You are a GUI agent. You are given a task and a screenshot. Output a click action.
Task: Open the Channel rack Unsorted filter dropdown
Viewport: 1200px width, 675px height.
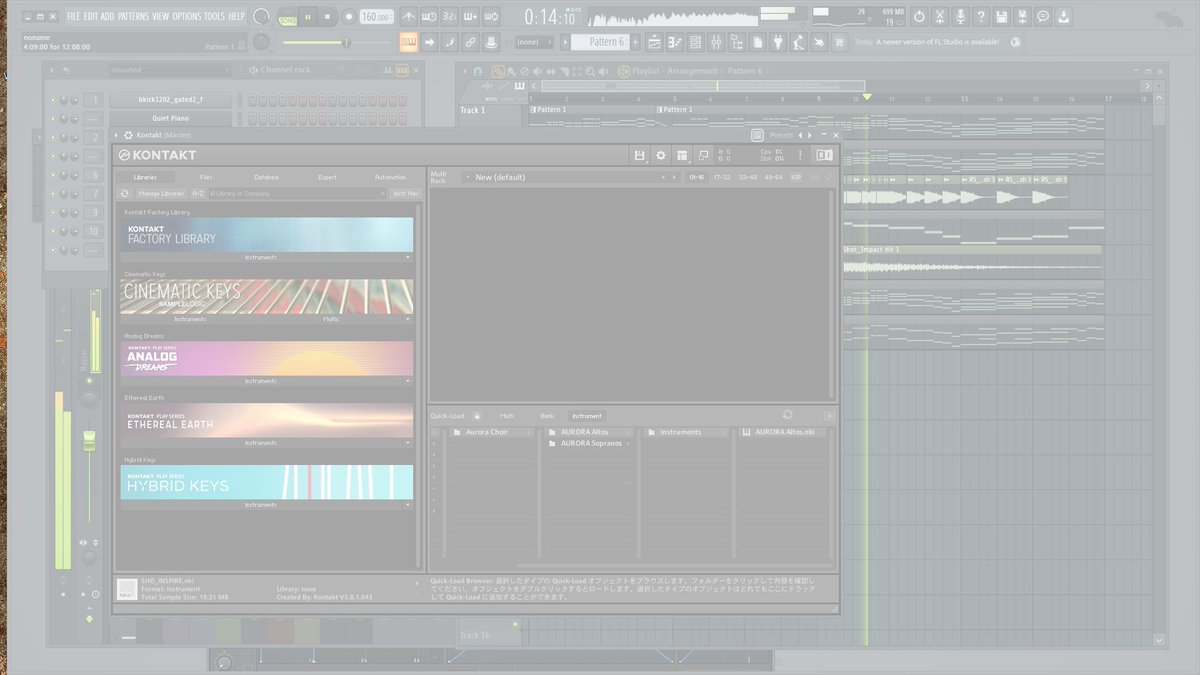pos(171,70)
